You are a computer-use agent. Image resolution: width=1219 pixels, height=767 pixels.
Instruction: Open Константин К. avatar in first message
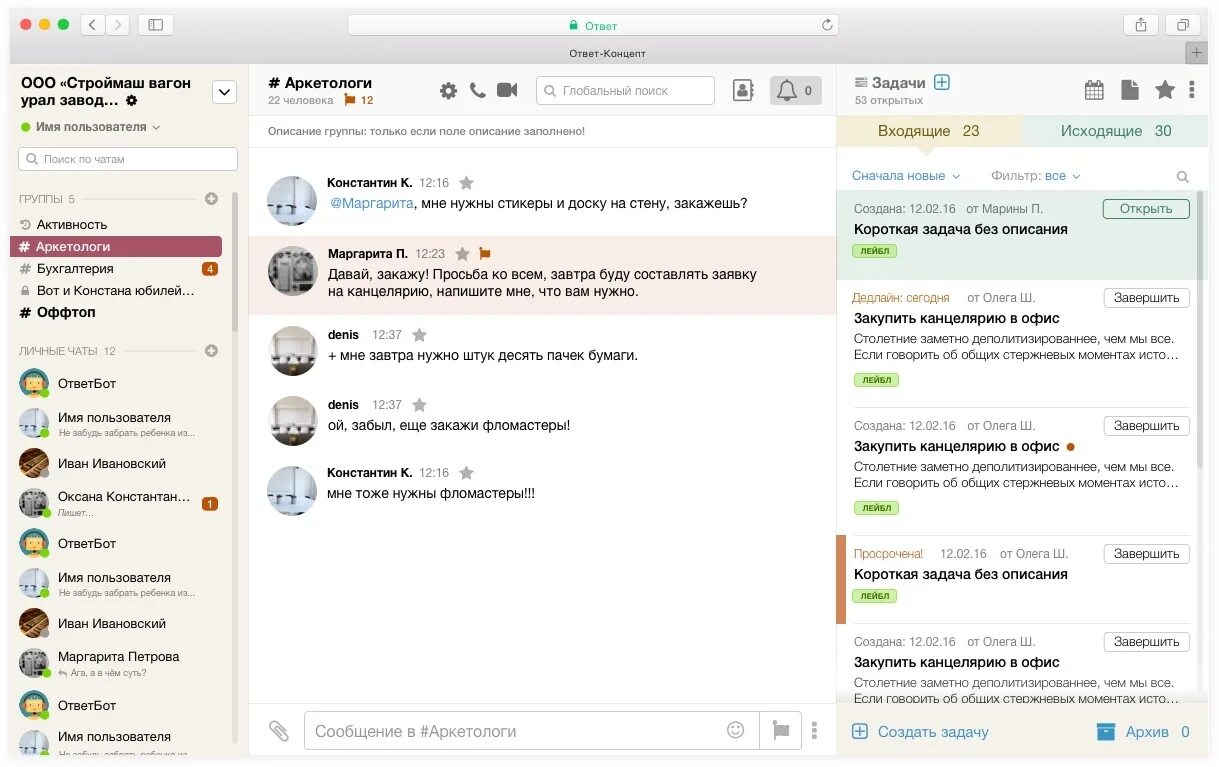pos(292,201)
